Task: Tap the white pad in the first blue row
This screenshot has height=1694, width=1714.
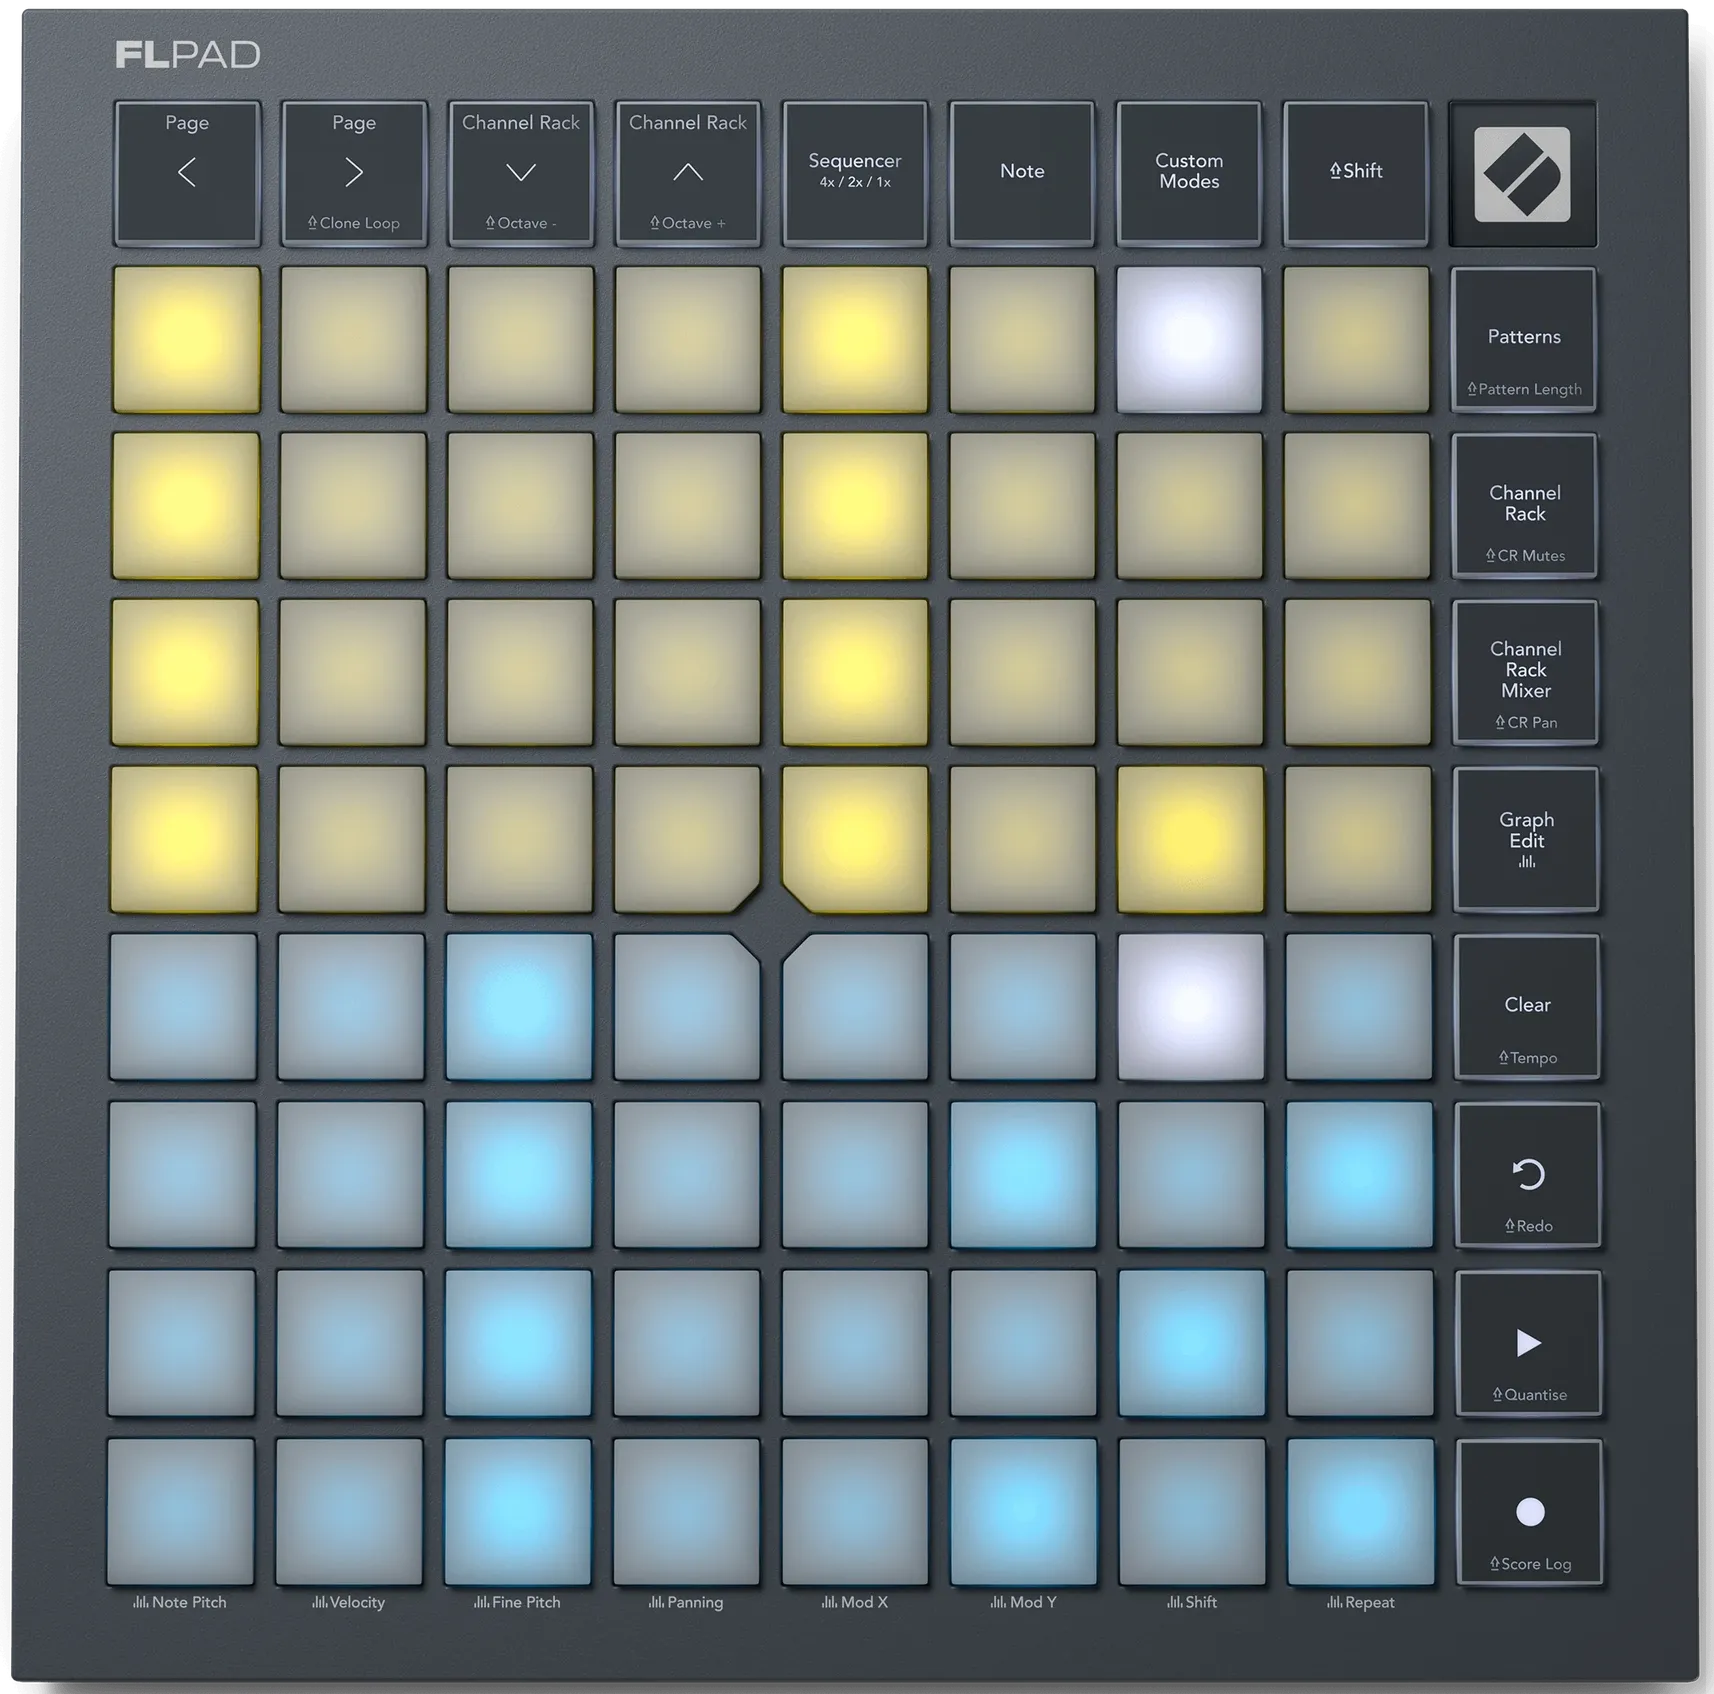Action: tap(1191, 1007)
